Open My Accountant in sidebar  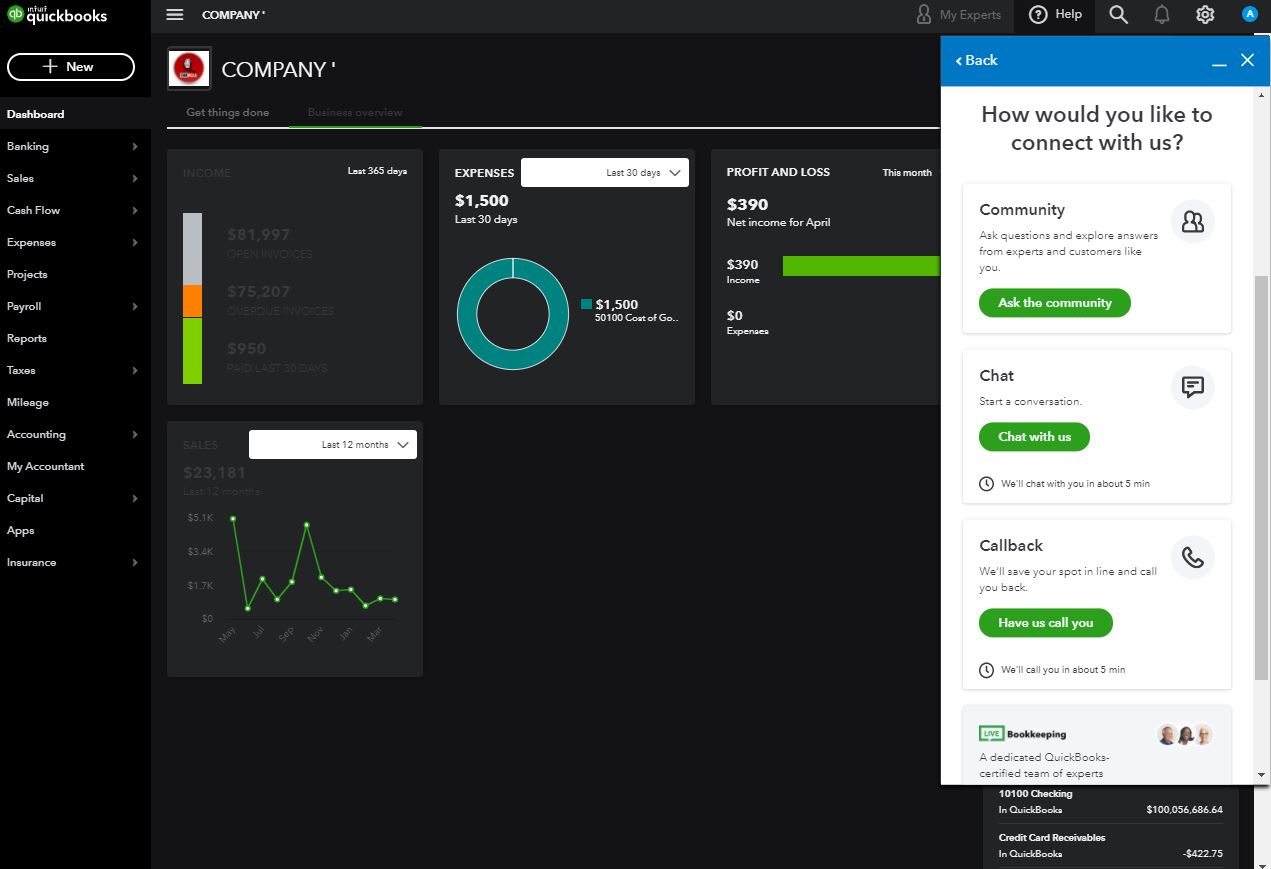[x=75, y=466]
